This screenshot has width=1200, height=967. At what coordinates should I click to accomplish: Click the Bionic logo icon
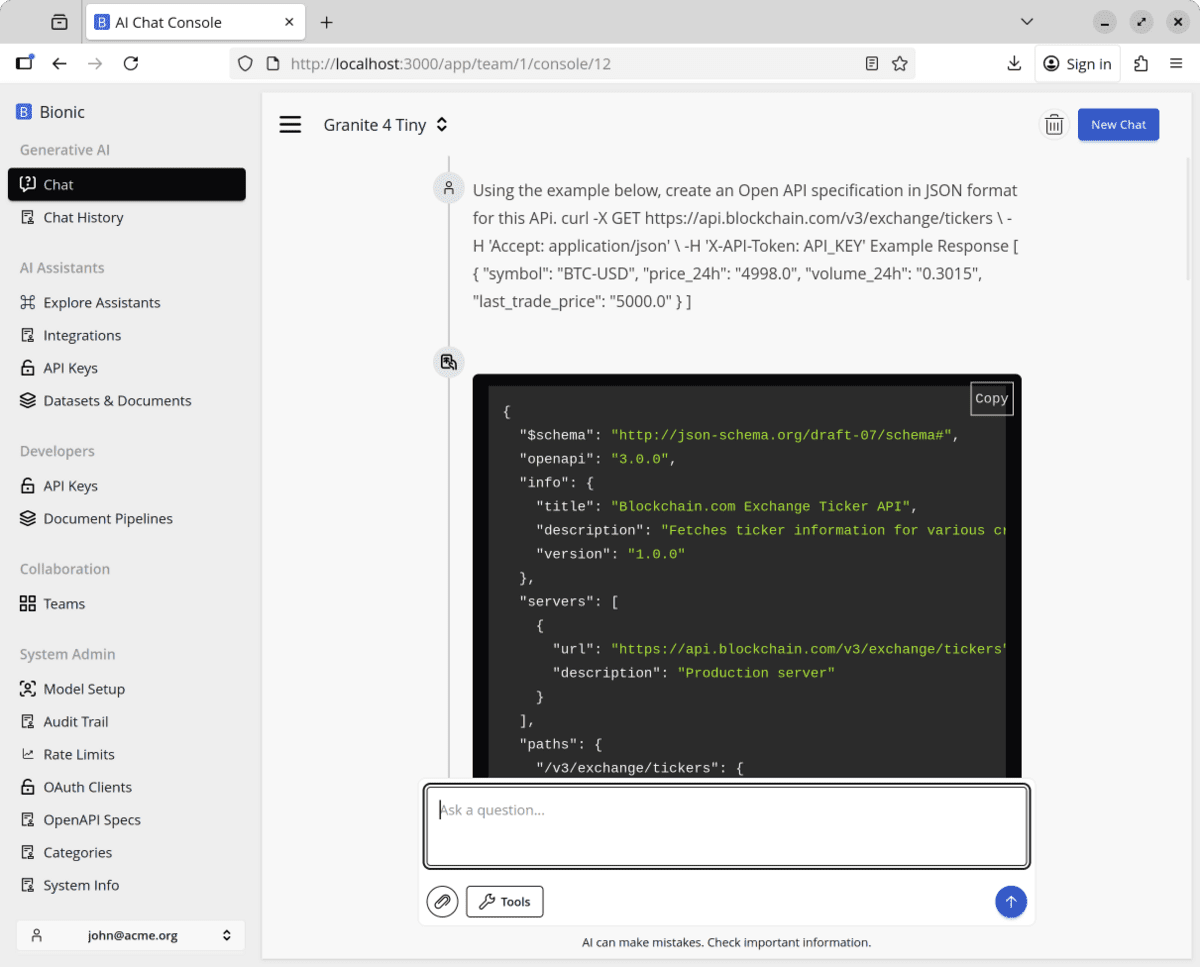(x=25, y=112)
